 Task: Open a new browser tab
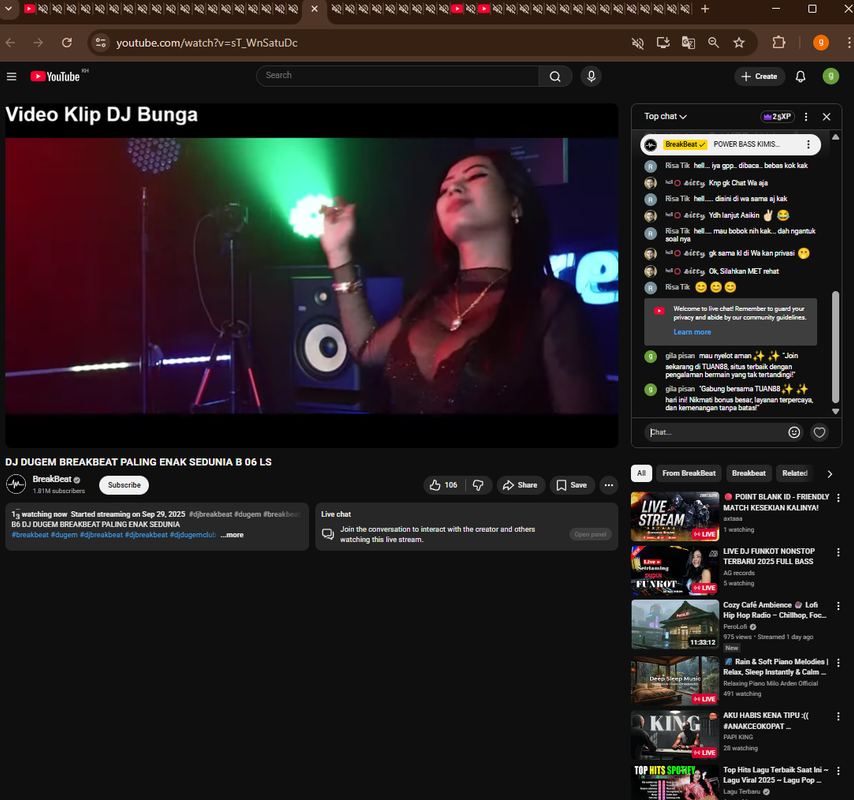(705, 9)
